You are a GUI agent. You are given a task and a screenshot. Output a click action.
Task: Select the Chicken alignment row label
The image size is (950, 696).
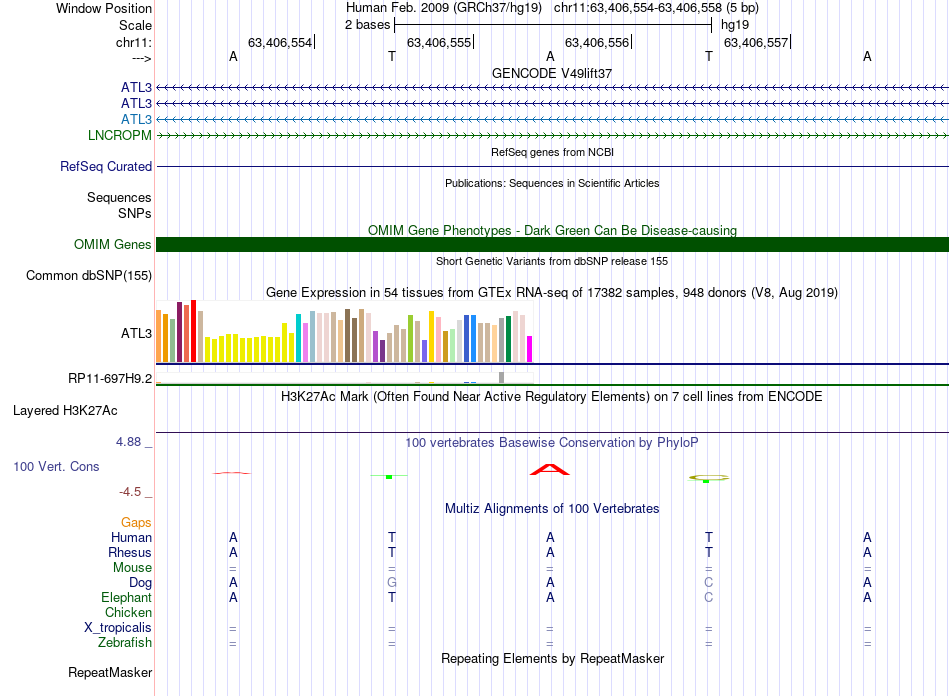(128, 612)
